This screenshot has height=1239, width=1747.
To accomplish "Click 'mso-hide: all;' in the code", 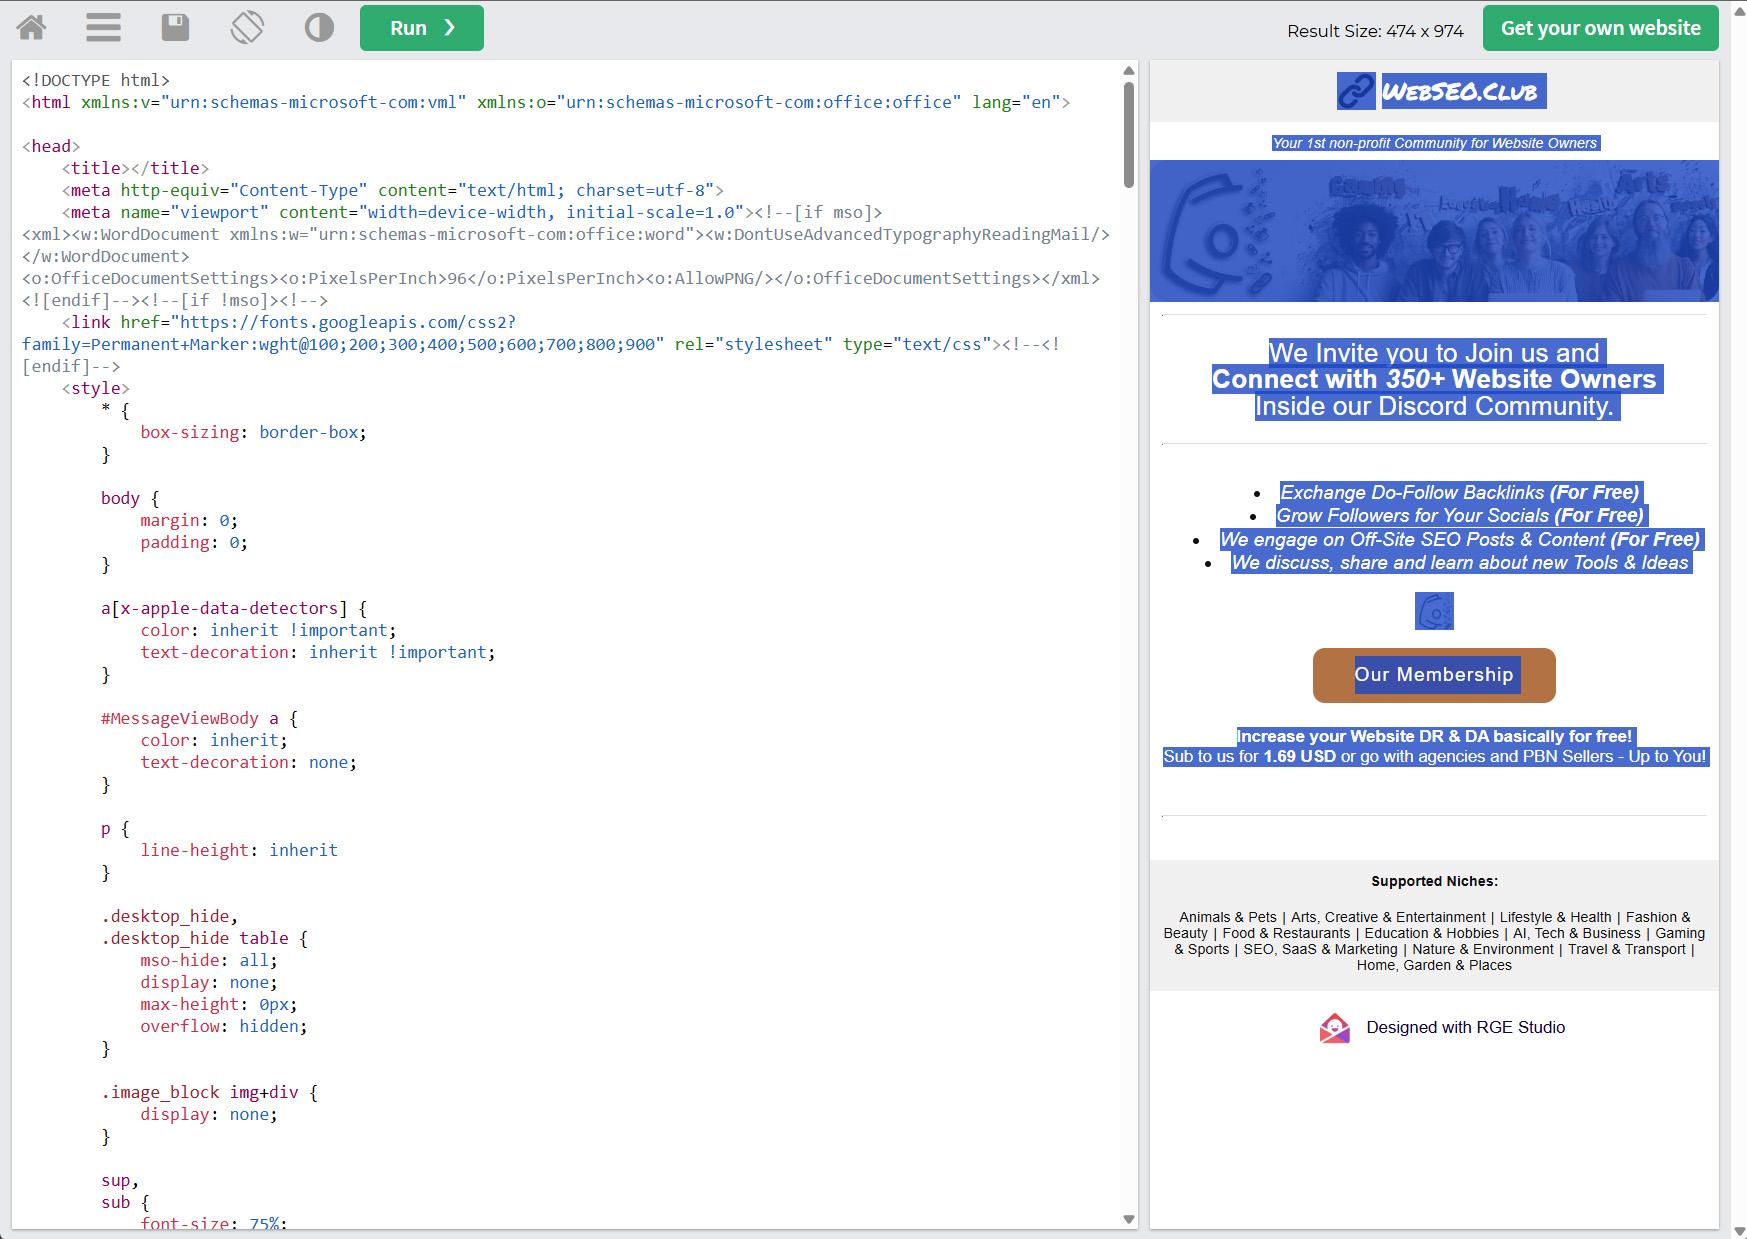I will 209,960.
